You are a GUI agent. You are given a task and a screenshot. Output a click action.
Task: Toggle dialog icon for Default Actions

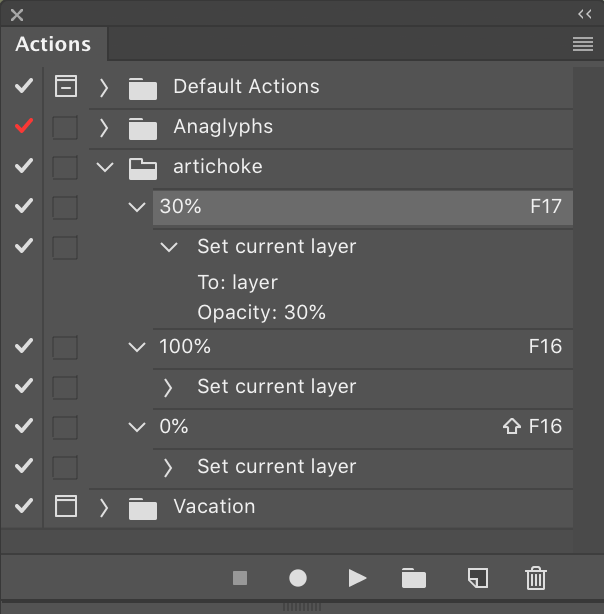click(66, 86)
